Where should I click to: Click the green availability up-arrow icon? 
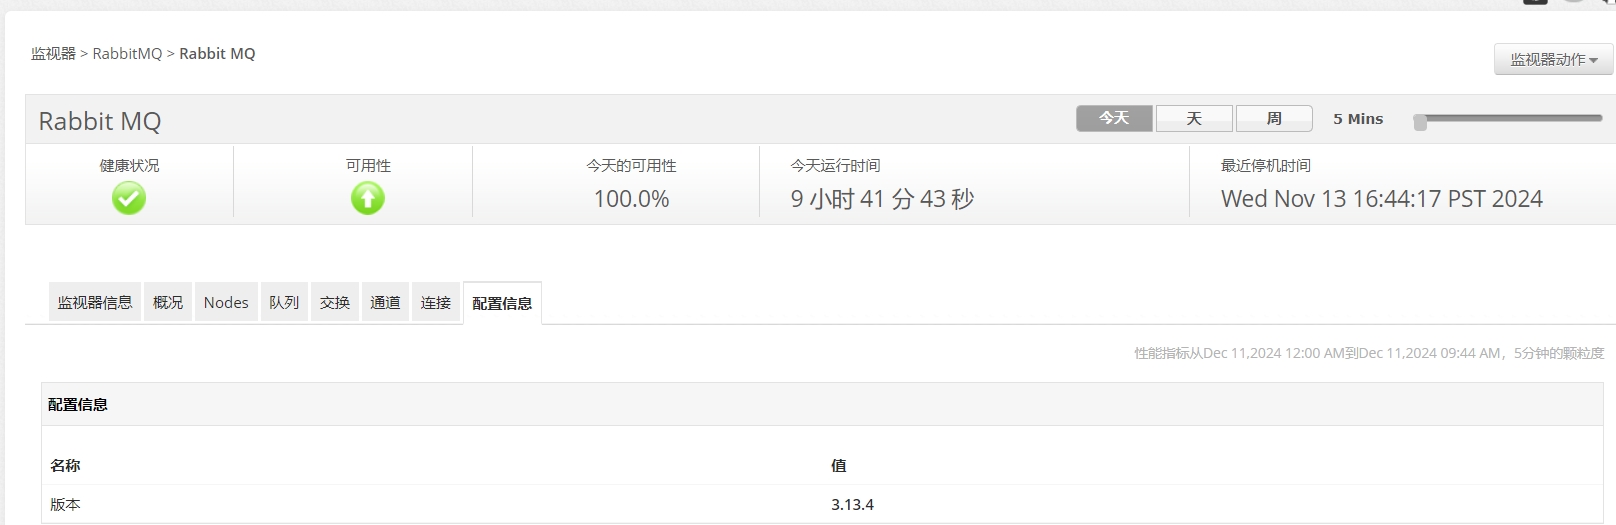[368, 199]
